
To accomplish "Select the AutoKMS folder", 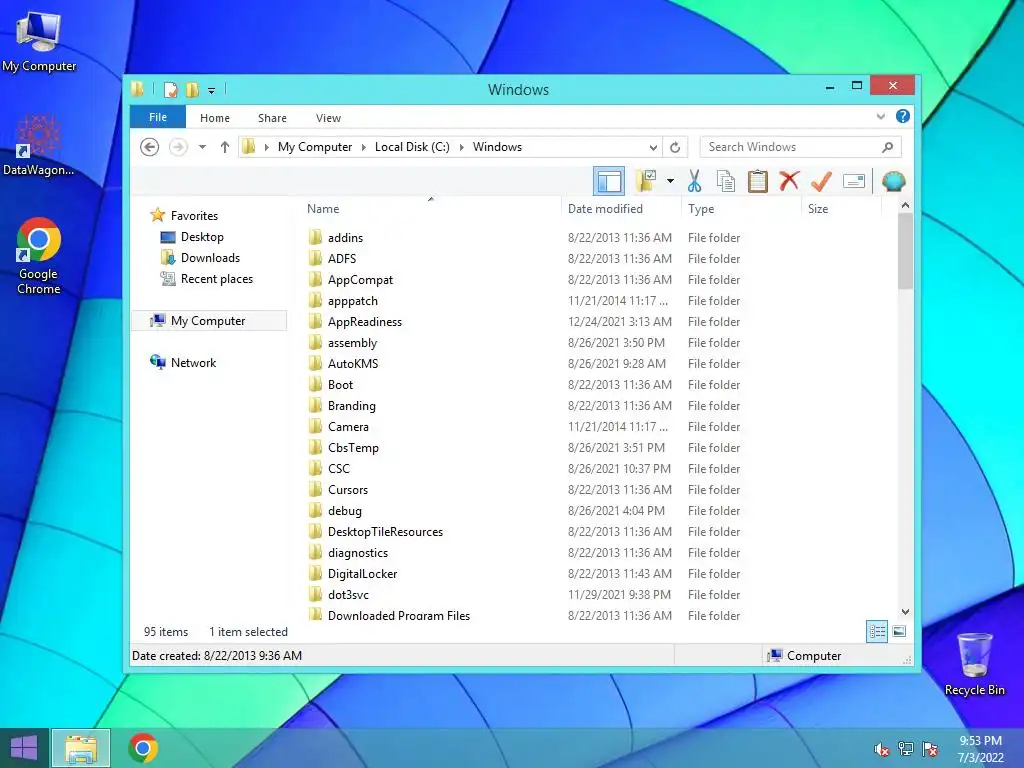I will (x=353, y=364).
